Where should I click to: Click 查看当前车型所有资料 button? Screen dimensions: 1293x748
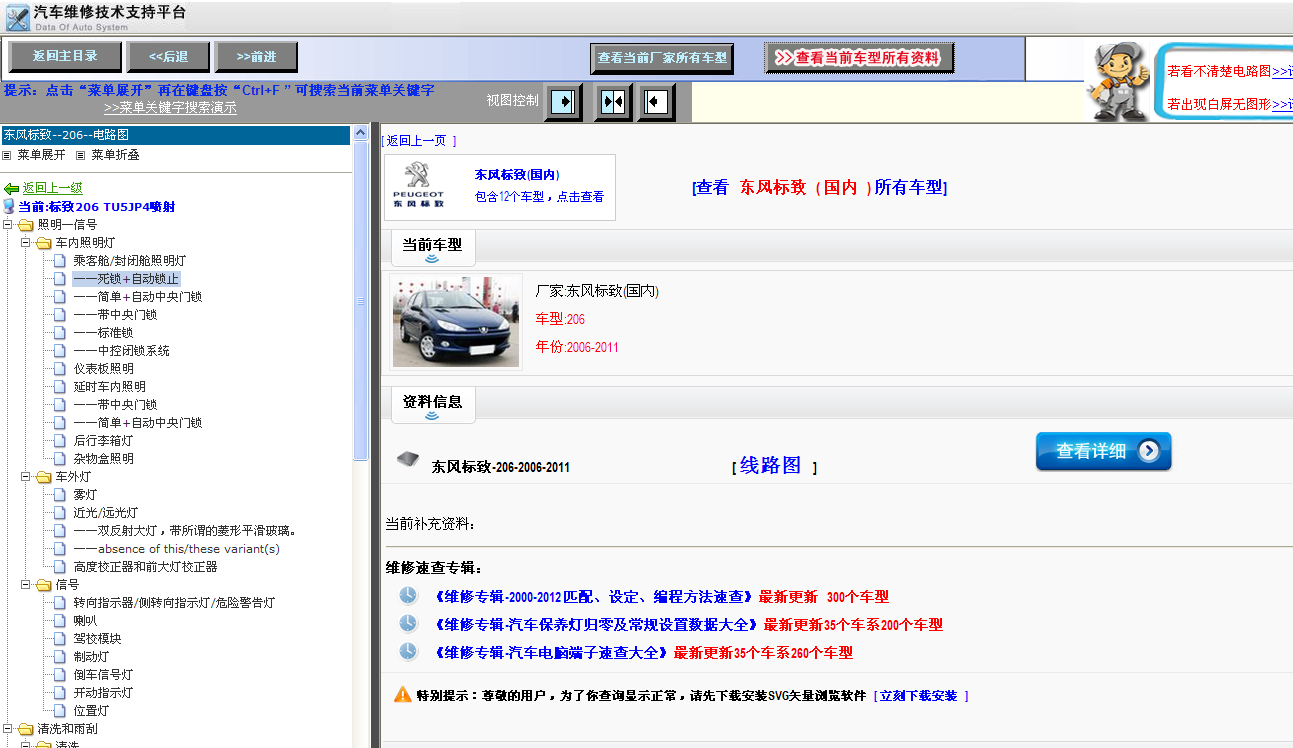(x=860, y=58)
